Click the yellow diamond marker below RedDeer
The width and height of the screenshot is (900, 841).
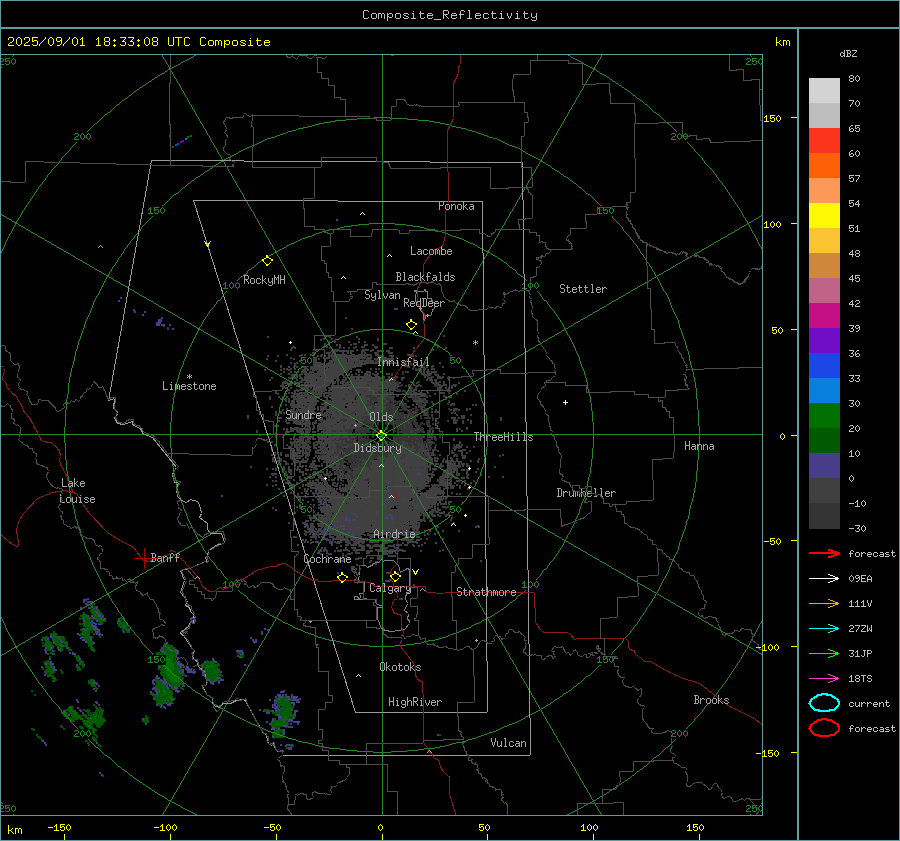point(412,325)
